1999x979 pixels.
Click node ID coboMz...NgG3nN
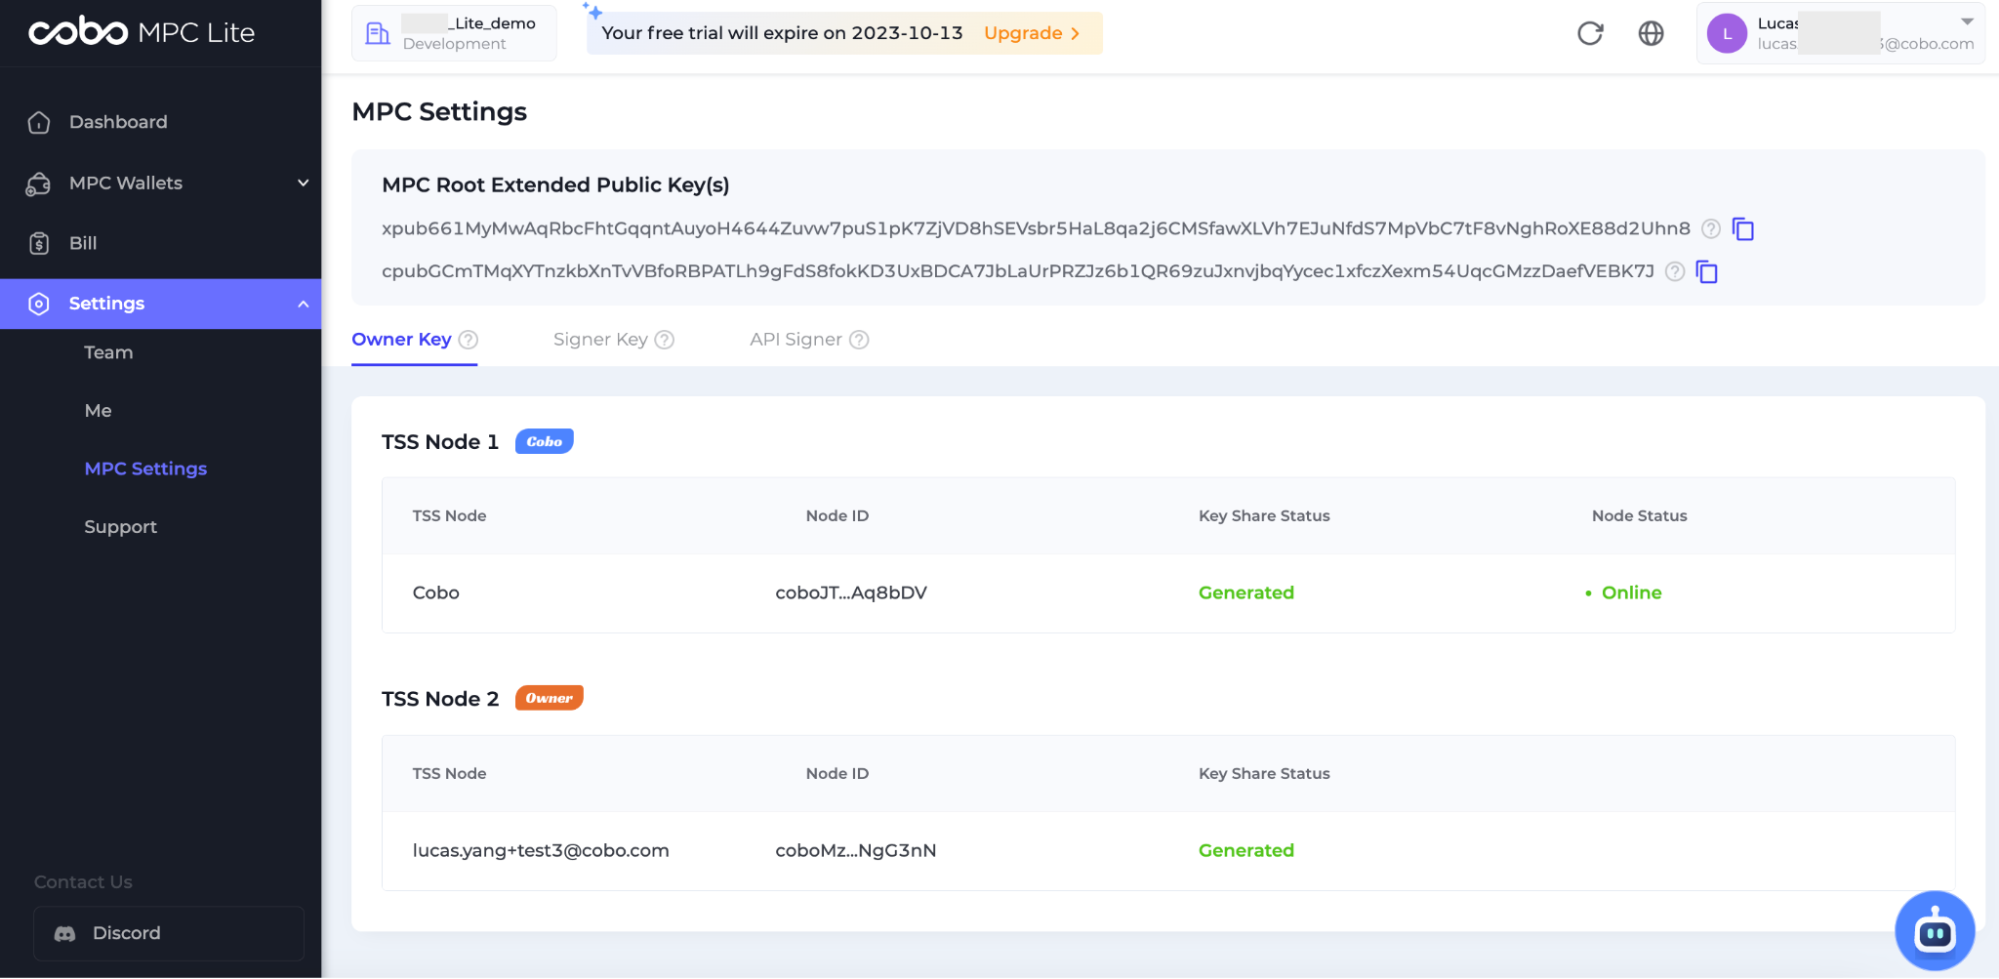(856, 851)
